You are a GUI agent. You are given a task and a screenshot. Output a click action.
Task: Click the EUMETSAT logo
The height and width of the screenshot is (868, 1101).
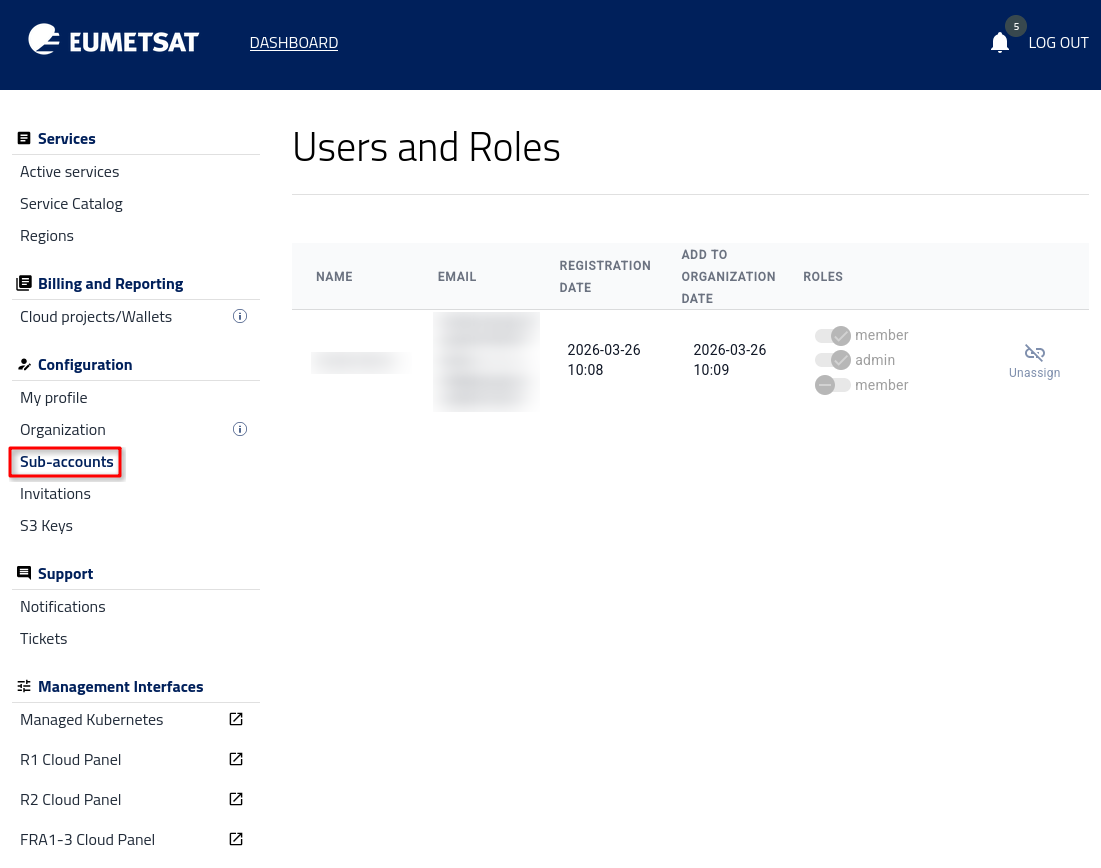pos(113,40)
